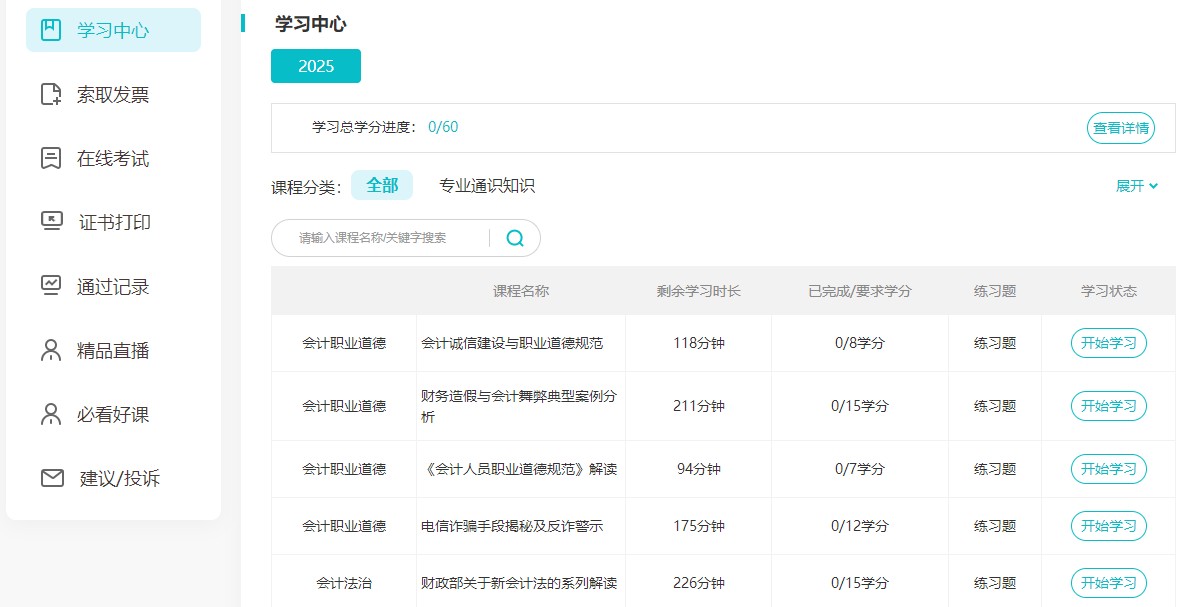Click the 精品直播 person icon
Screen dimensions: 1201x607
[x=51, y=350]
